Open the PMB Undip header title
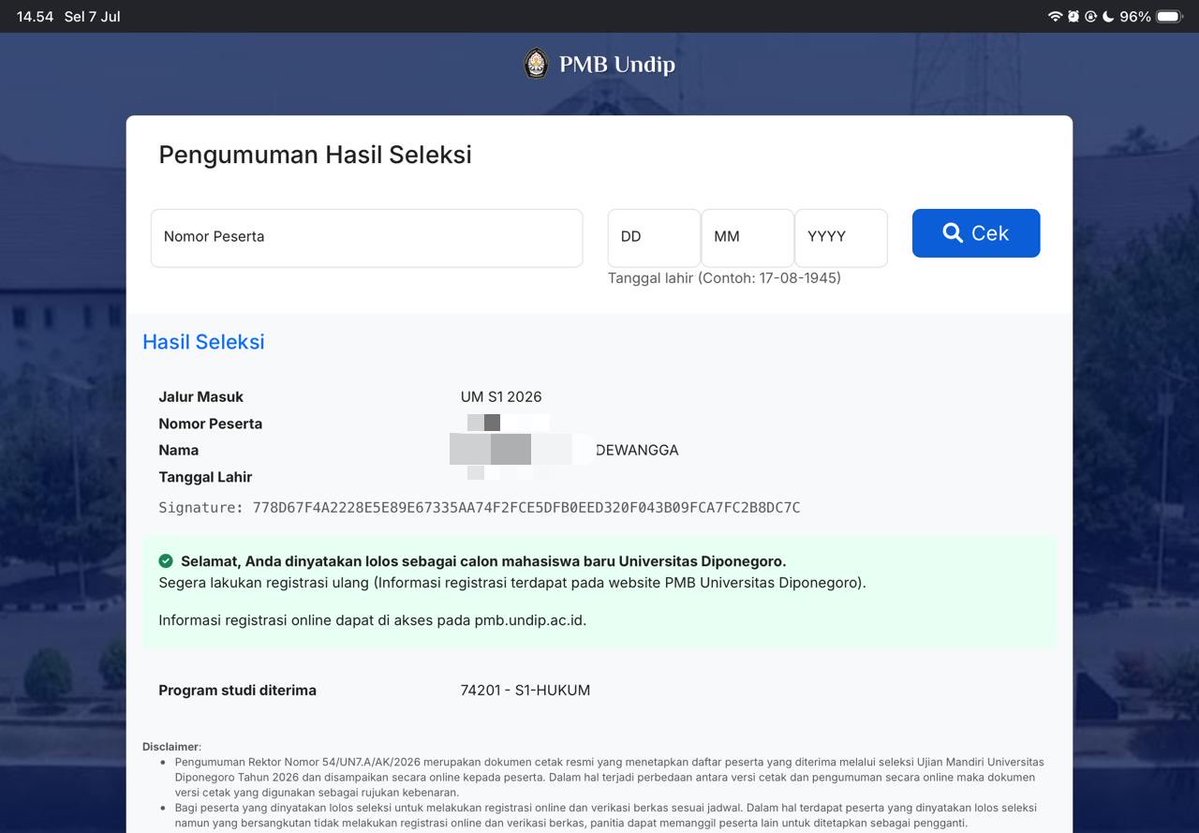Viewport: 1199px width, 833px height. pyautogui.click(x=617, y=64)
